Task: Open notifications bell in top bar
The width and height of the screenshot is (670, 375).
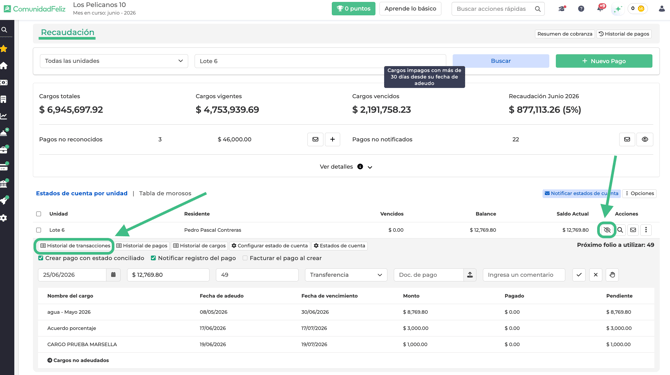Action: coord(601,8)
